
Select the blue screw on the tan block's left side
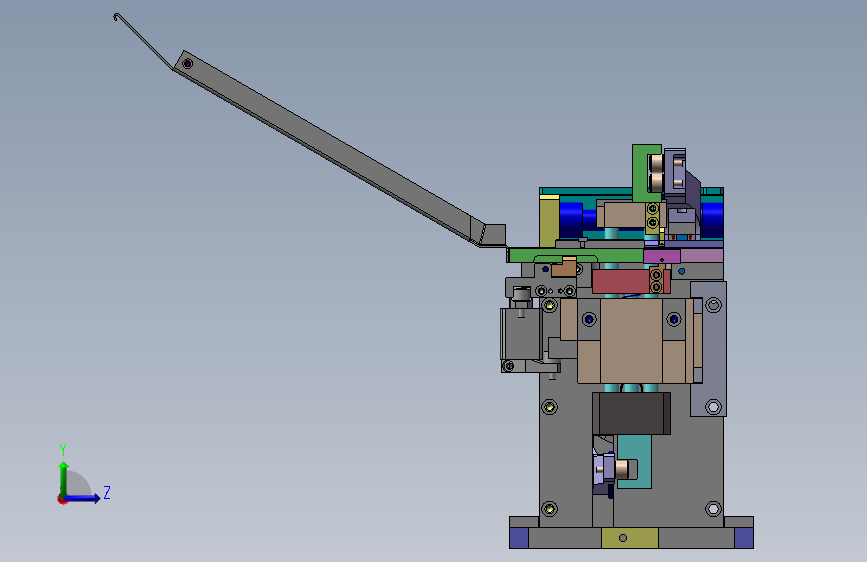pyautogui.click(x=589, y=319)
